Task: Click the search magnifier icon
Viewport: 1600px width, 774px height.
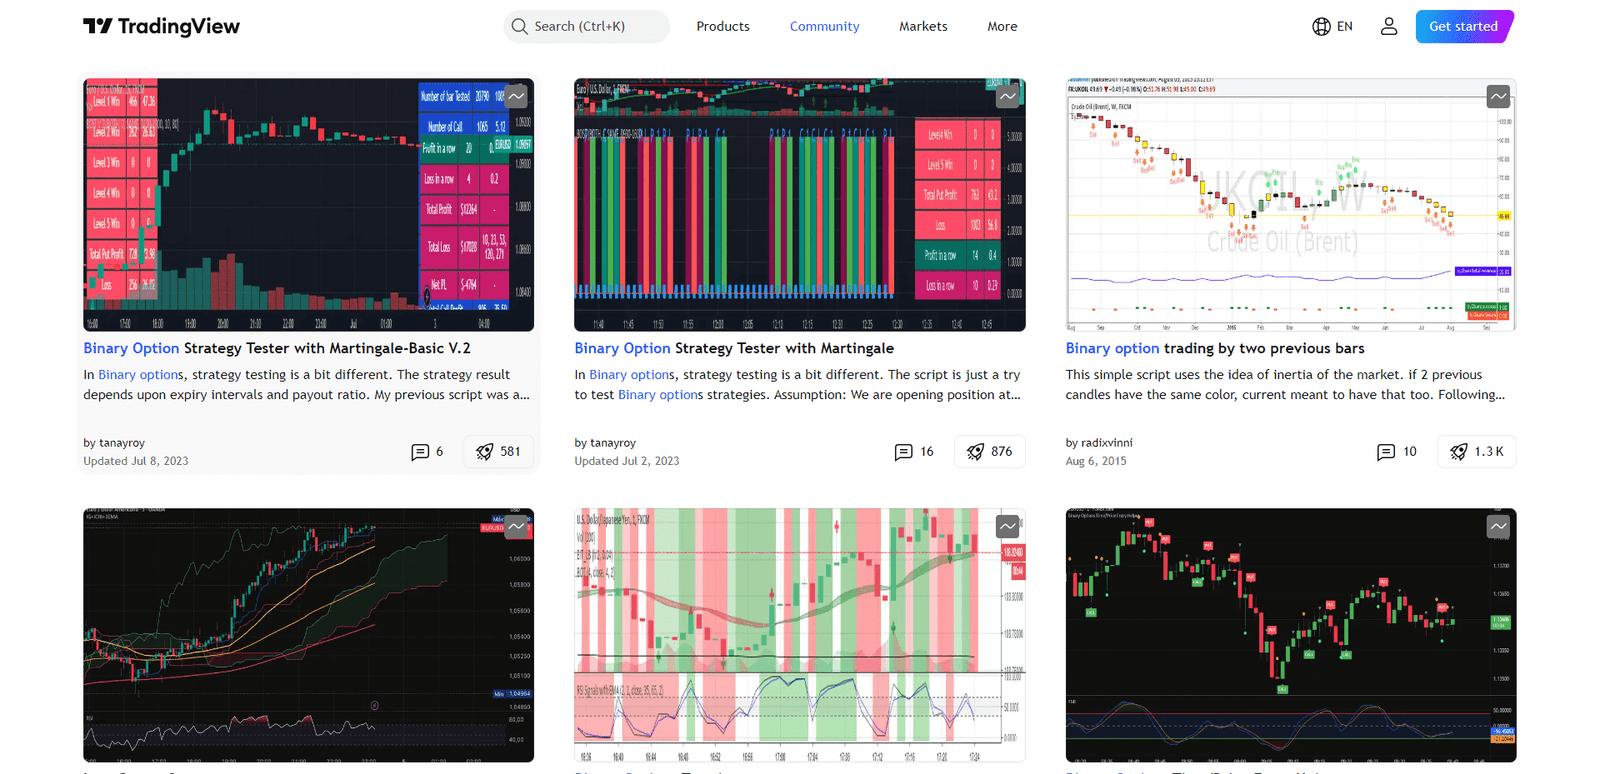Action: (x=519, y=26)
